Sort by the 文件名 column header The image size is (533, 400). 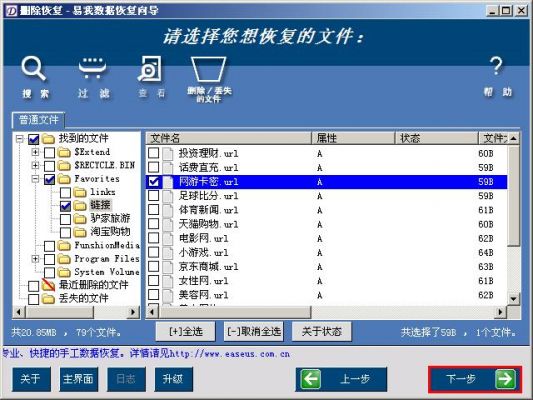pyautogui.click(x=229, y=138)
